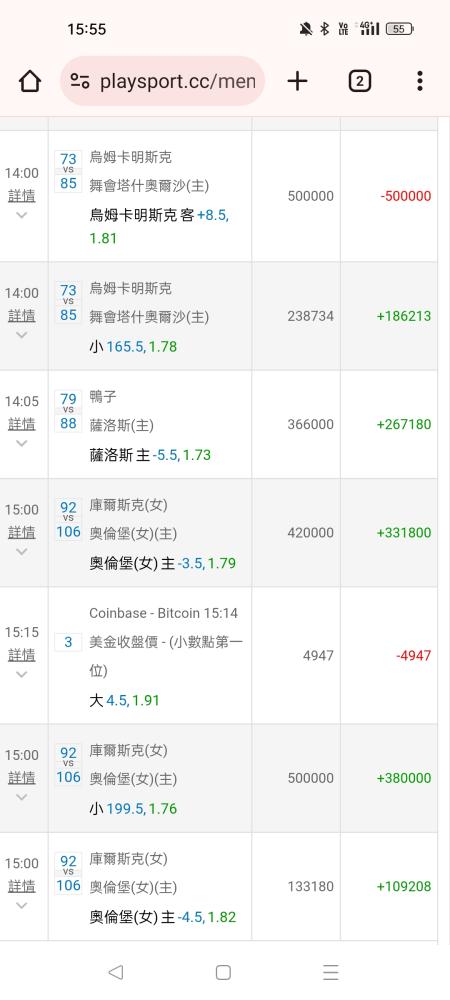Expand chevron under first 14:00 詳情
The image size is (450, 1000).
tap(22, 215)
